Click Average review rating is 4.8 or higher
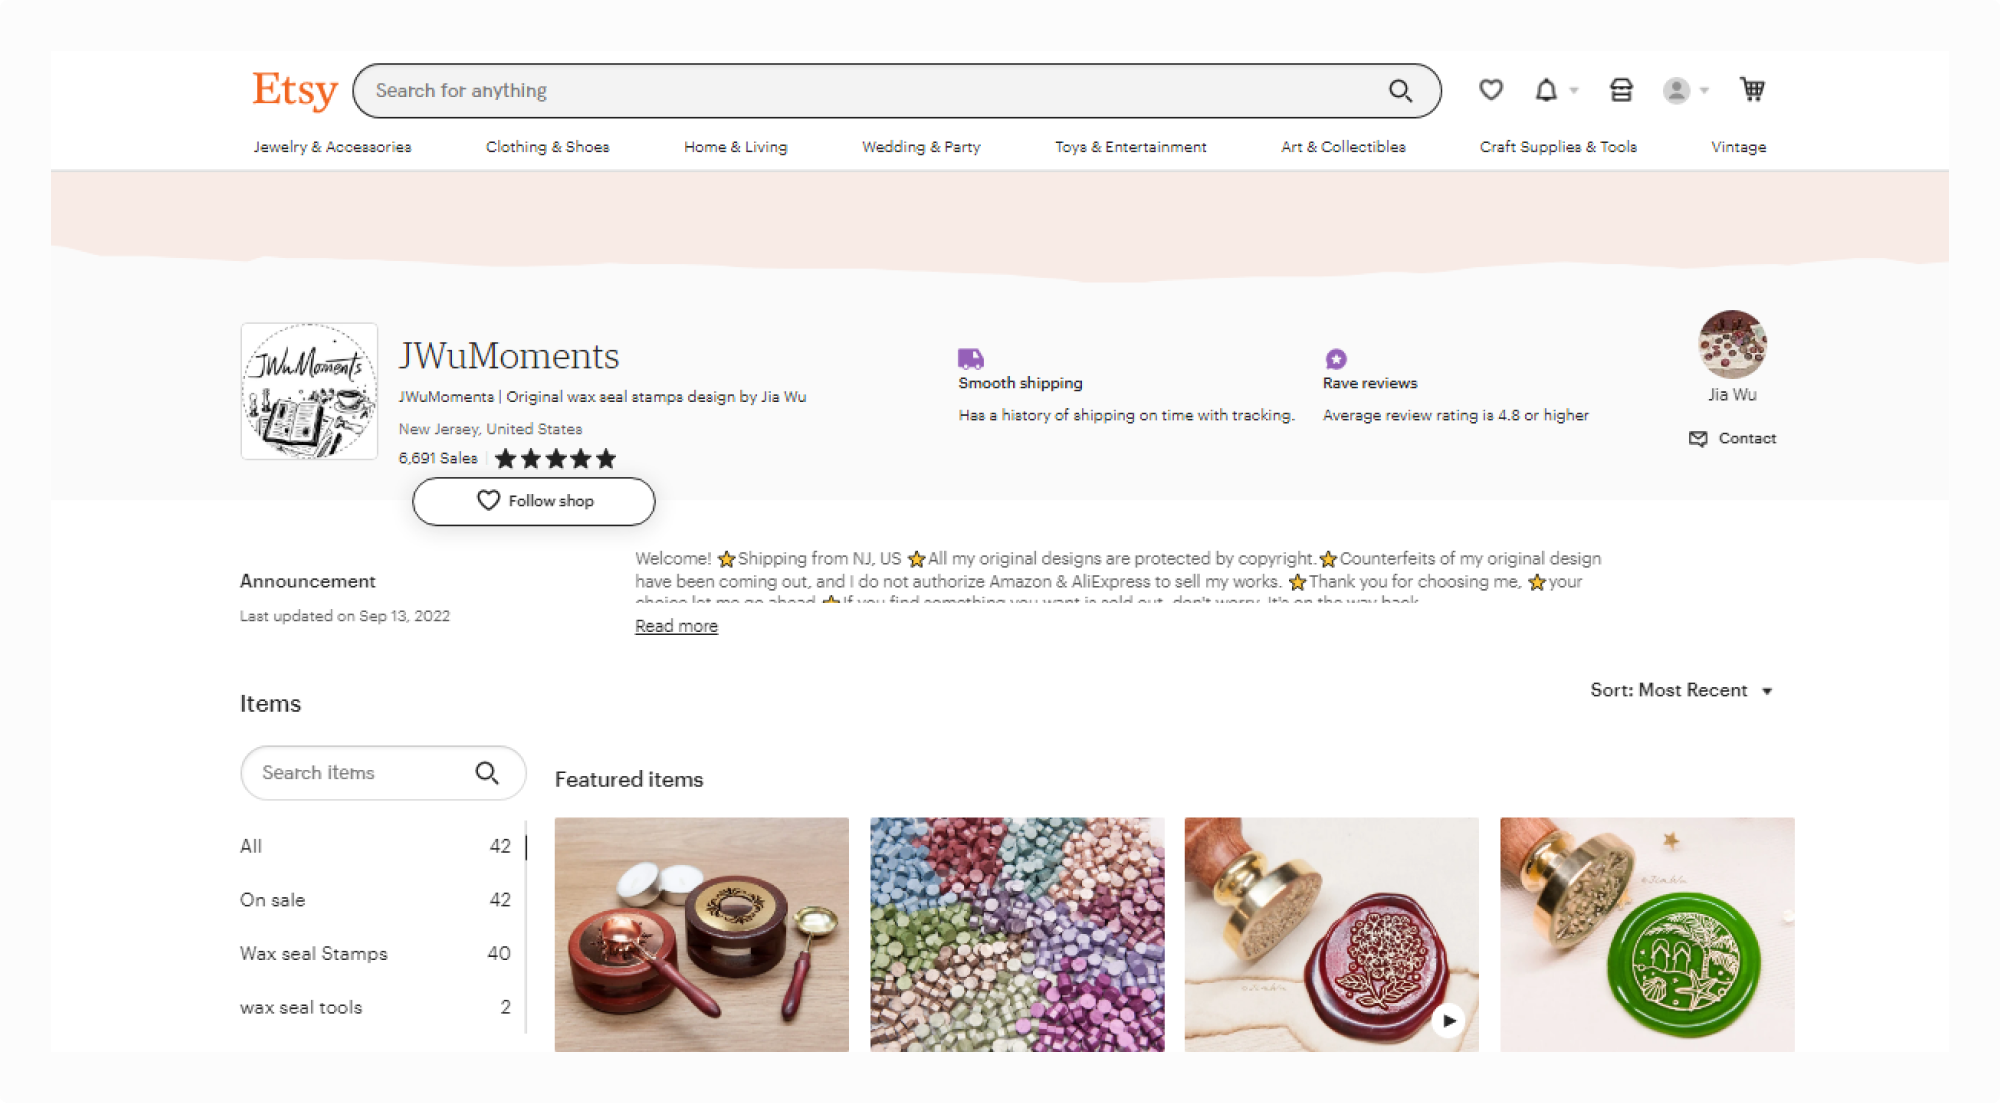2000x1103 pixels. (1456, 415)
